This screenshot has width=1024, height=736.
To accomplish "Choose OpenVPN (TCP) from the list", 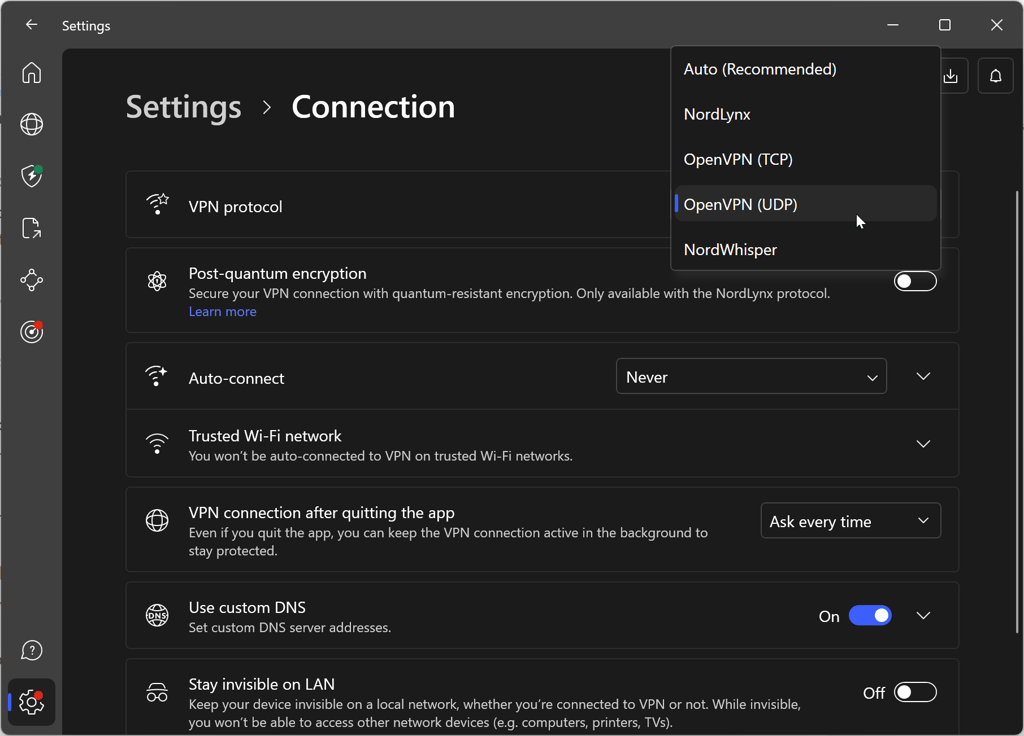I will coord(805,159).
